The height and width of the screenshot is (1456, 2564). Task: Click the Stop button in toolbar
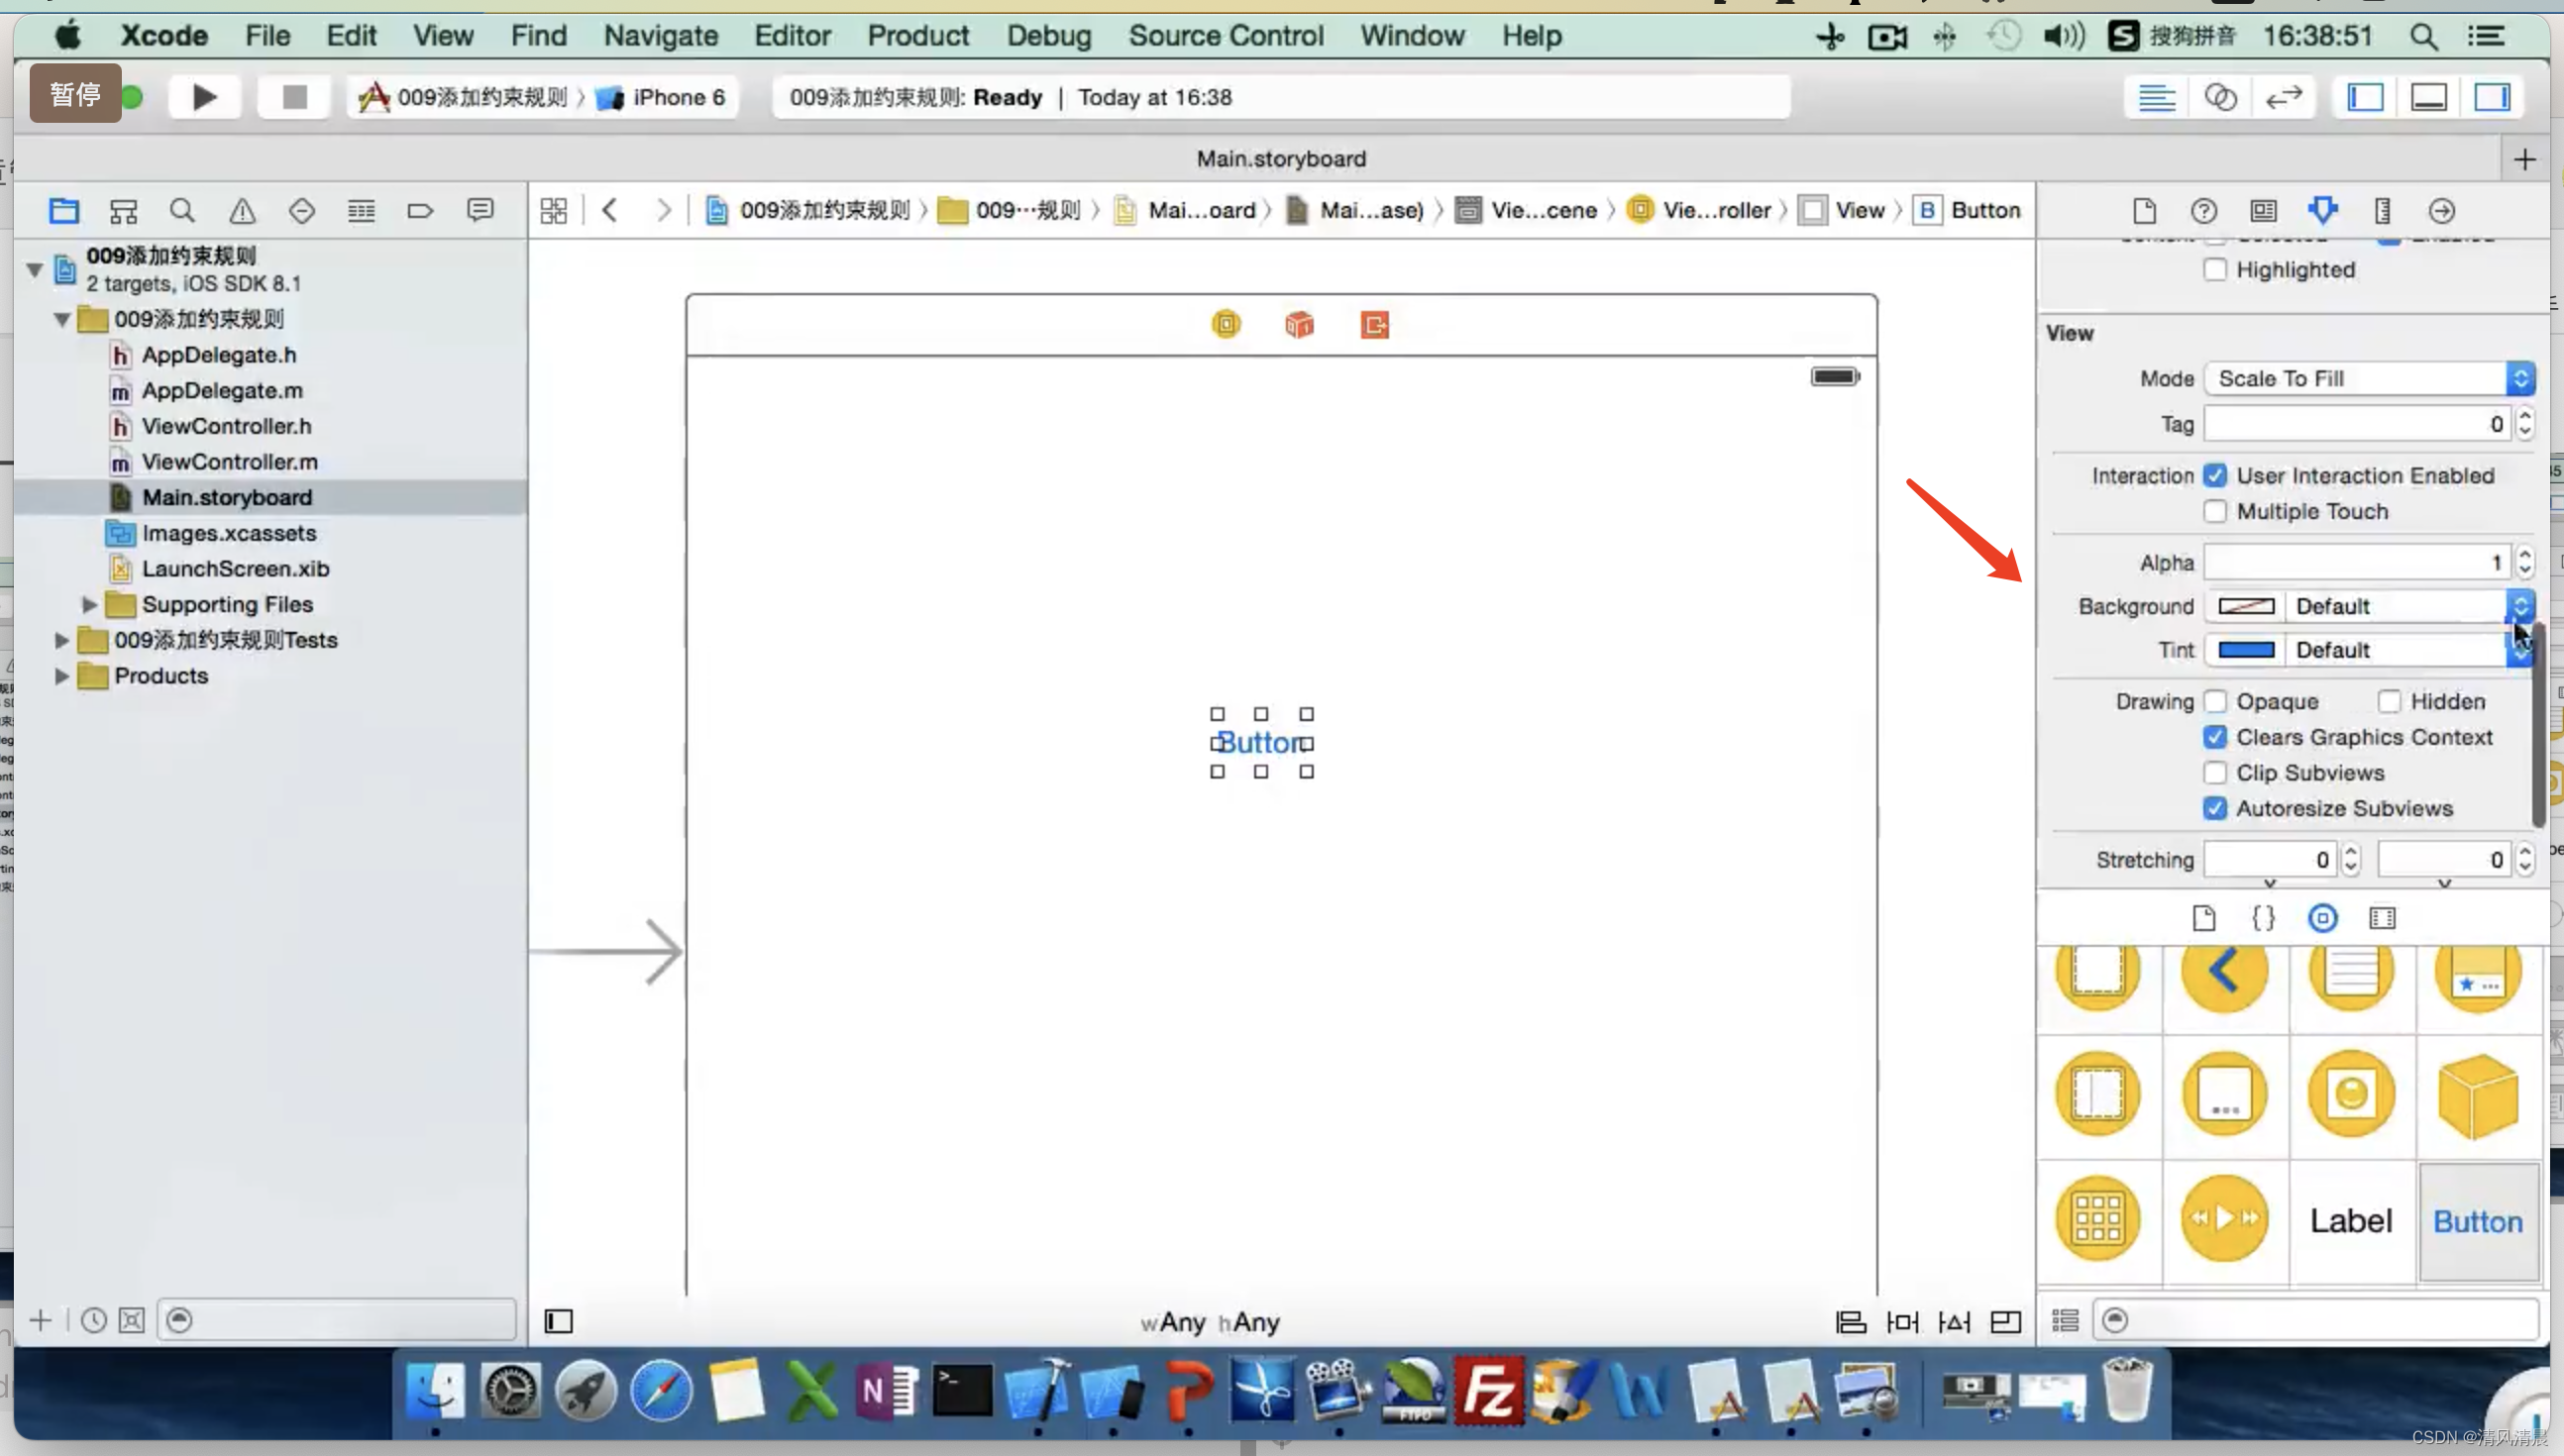coord(294,97)
